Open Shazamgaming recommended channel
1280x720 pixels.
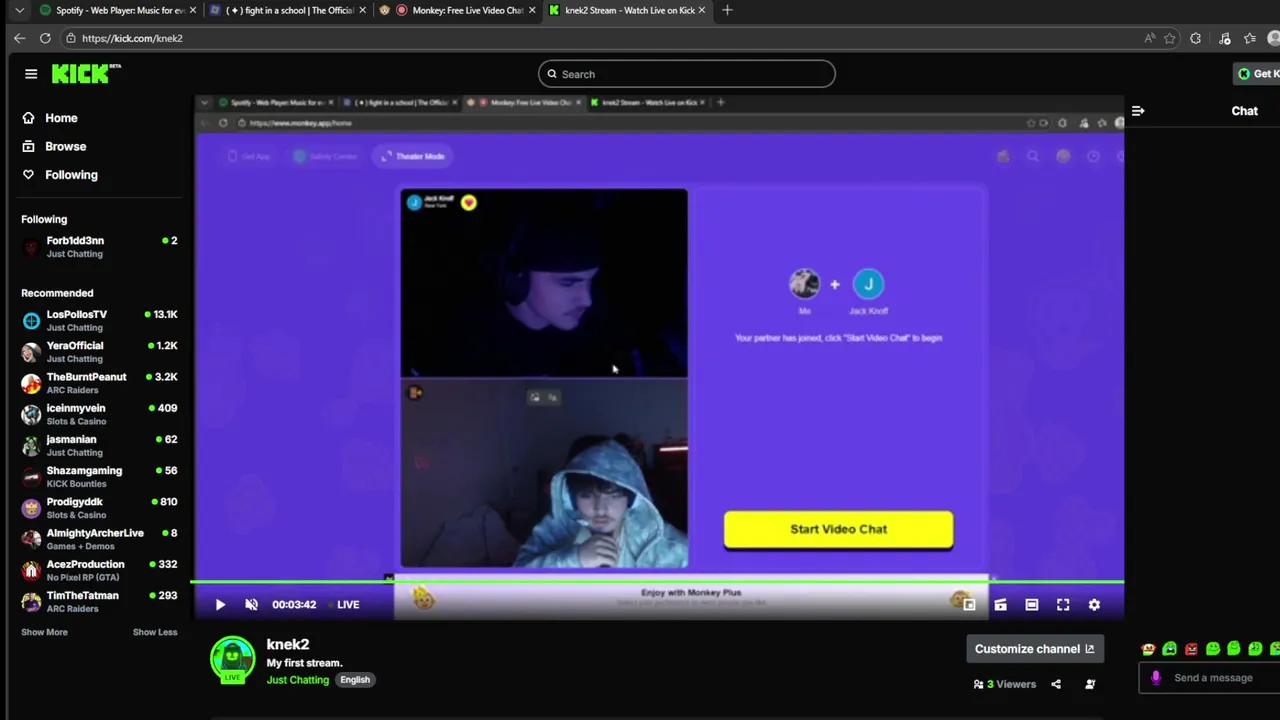tap(99, 477)
